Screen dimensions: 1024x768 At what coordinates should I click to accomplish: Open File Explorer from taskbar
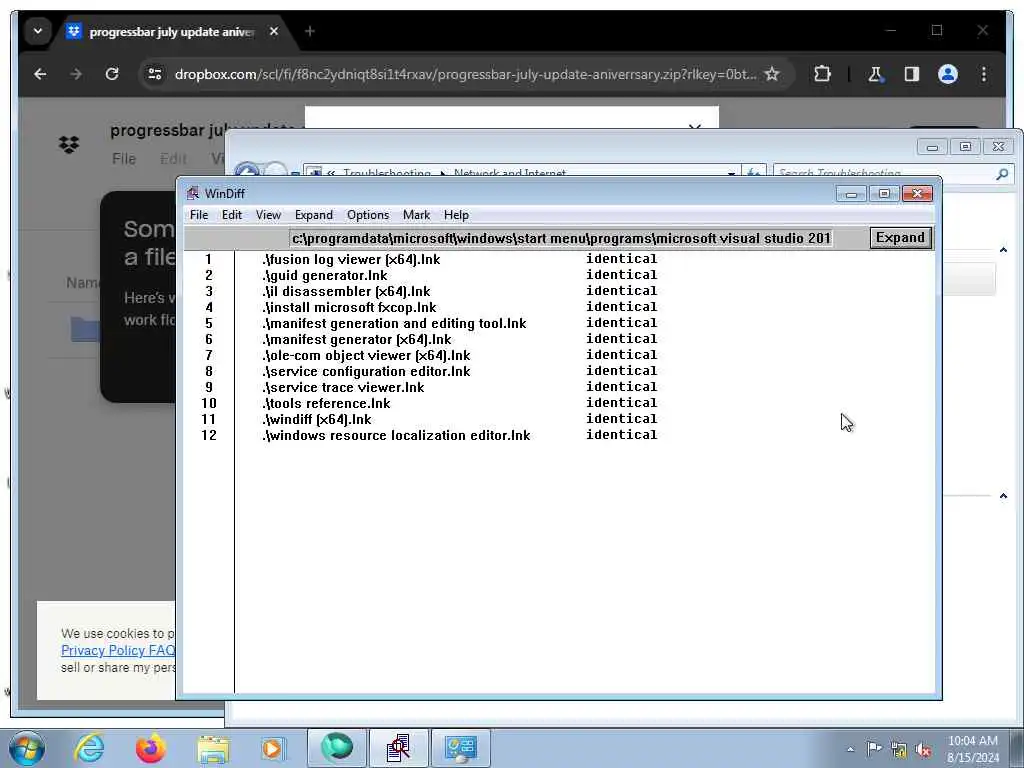[x=213, y=748]
